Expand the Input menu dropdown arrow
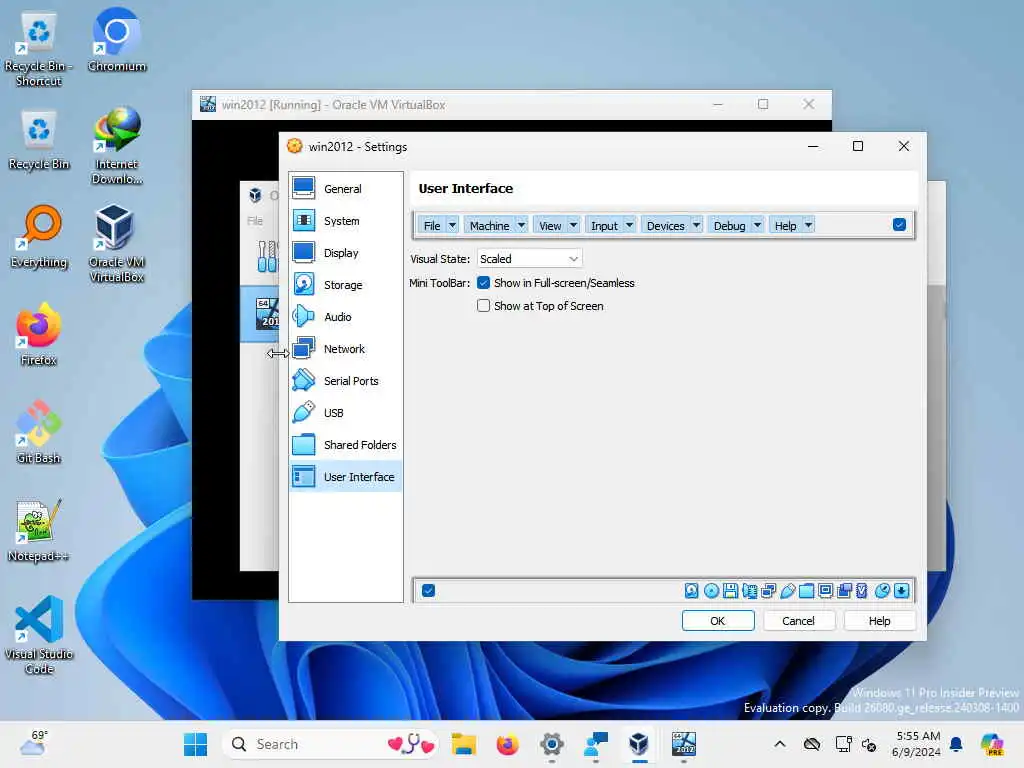This screenshot has width=1024, height=768. [630, 225]
